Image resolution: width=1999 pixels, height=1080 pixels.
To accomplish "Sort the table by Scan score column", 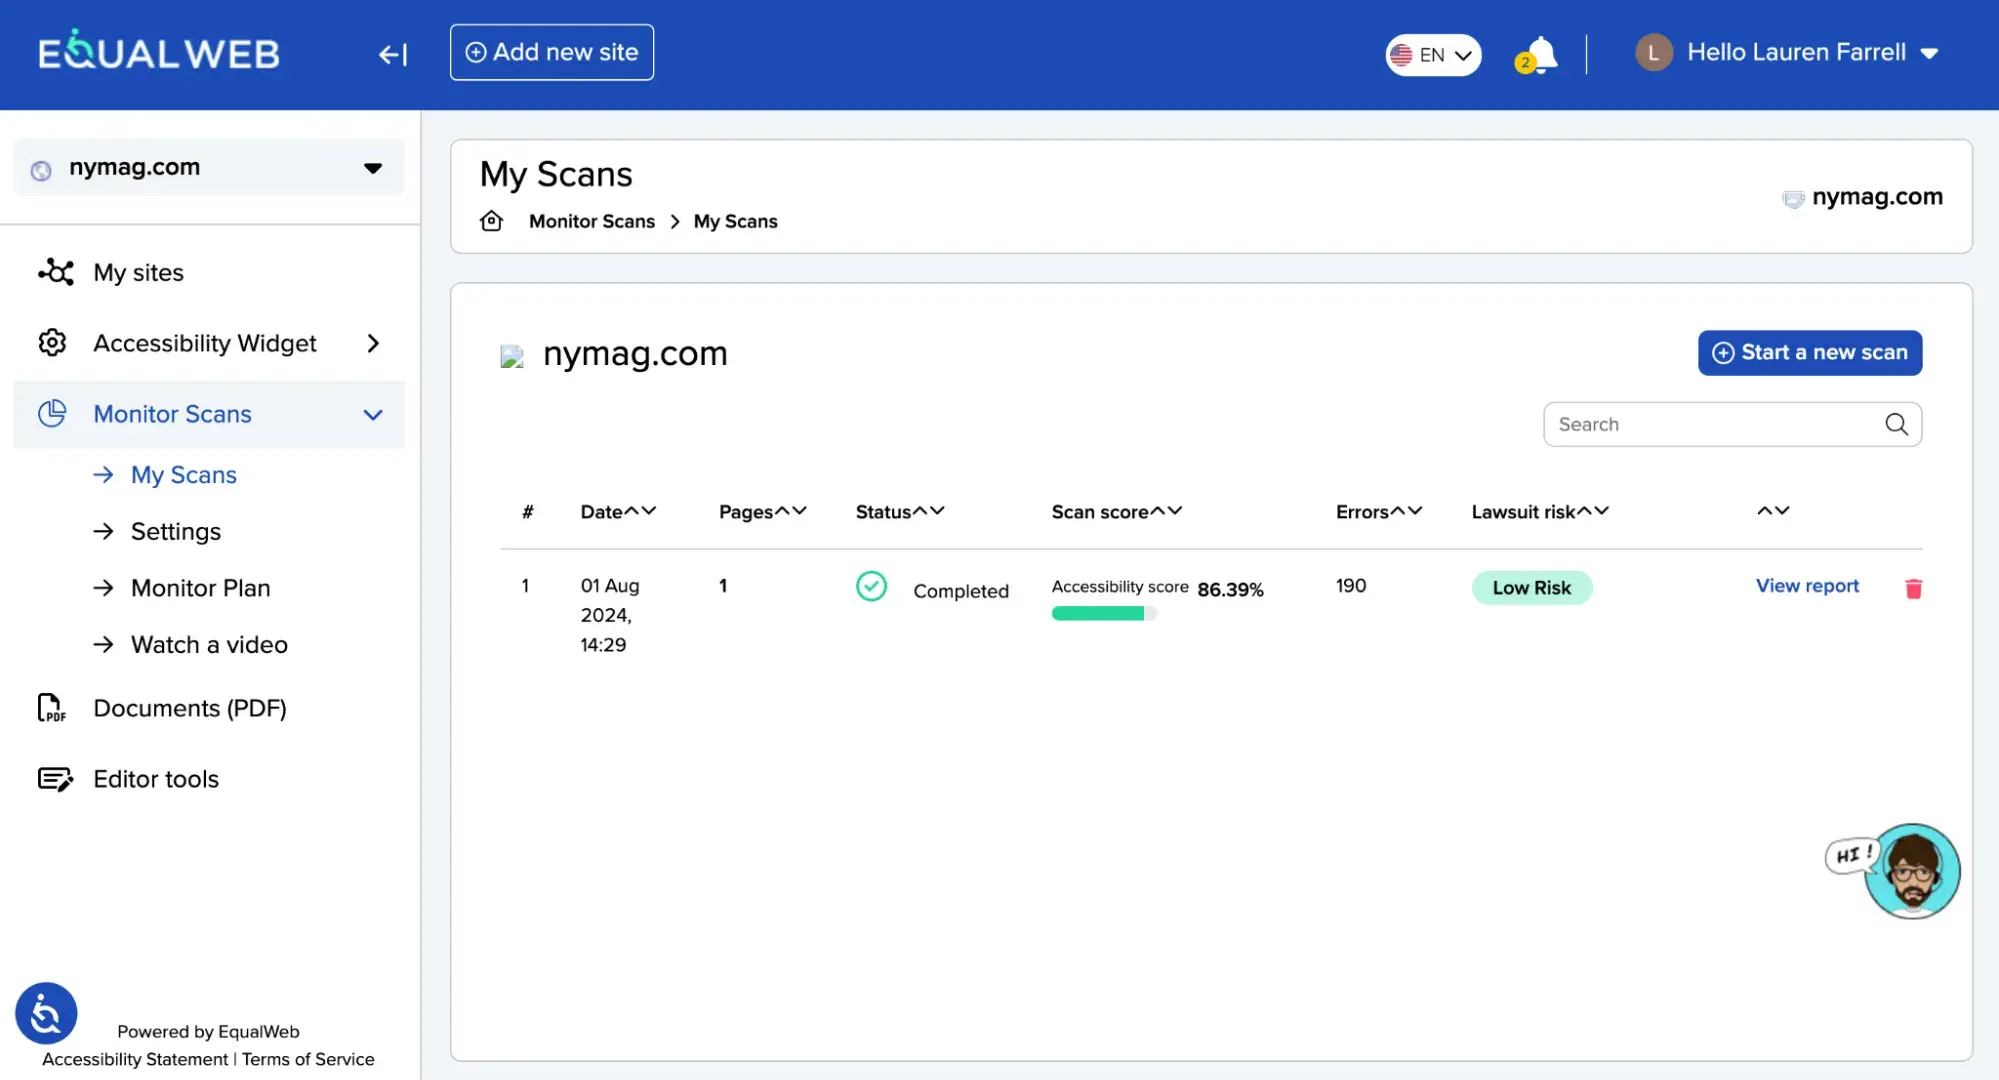I will (1116, 511).
